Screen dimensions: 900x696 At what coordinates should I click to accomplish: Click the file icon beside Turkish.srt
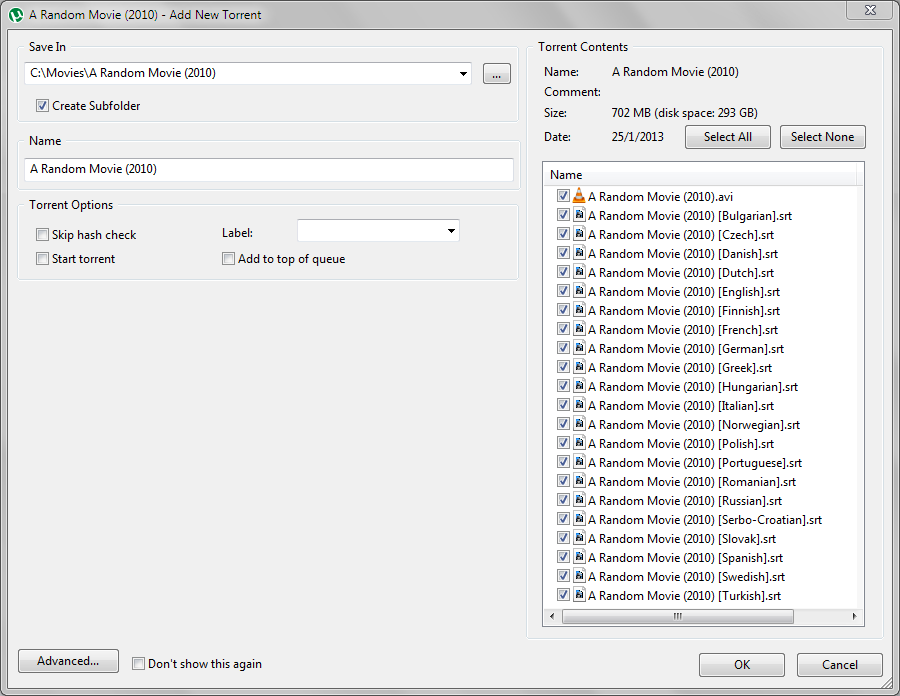coord(579,596)
